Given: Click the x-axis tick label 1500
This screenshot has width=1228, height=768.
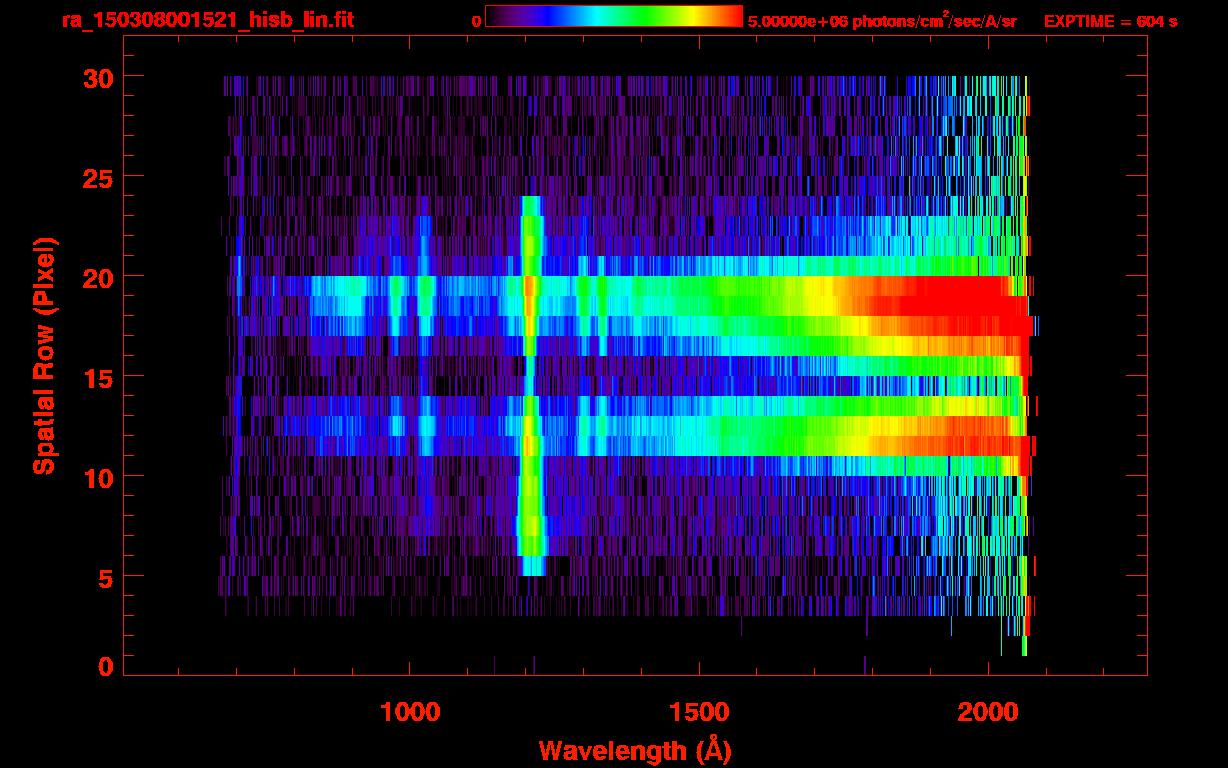Looking at the screenshot, I should (699, 712).
